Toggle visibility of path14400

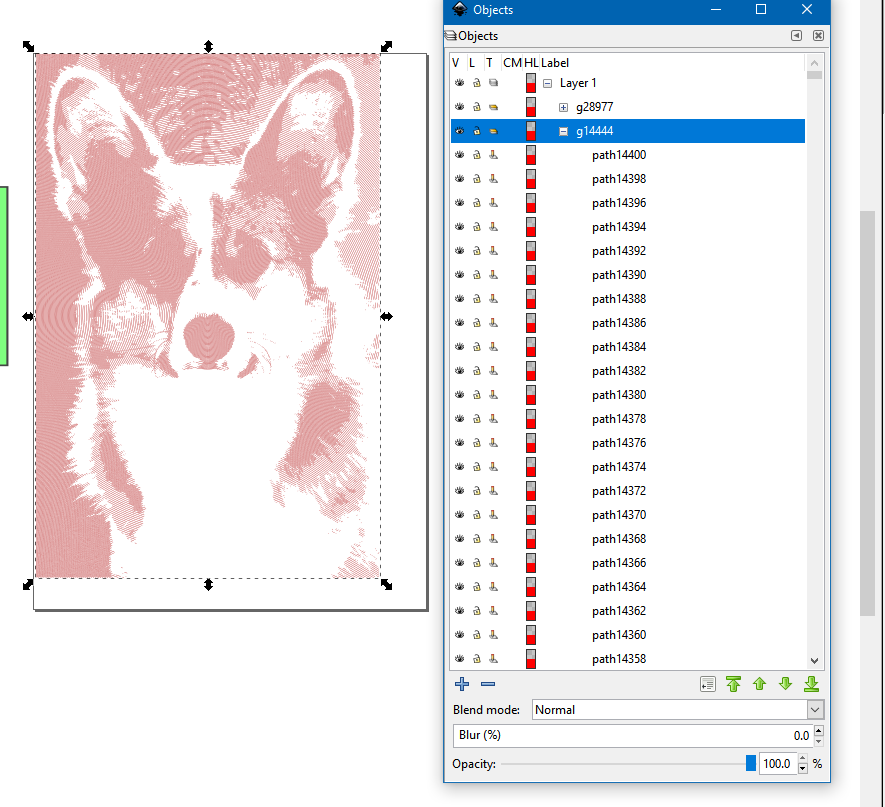coord(459,155)
